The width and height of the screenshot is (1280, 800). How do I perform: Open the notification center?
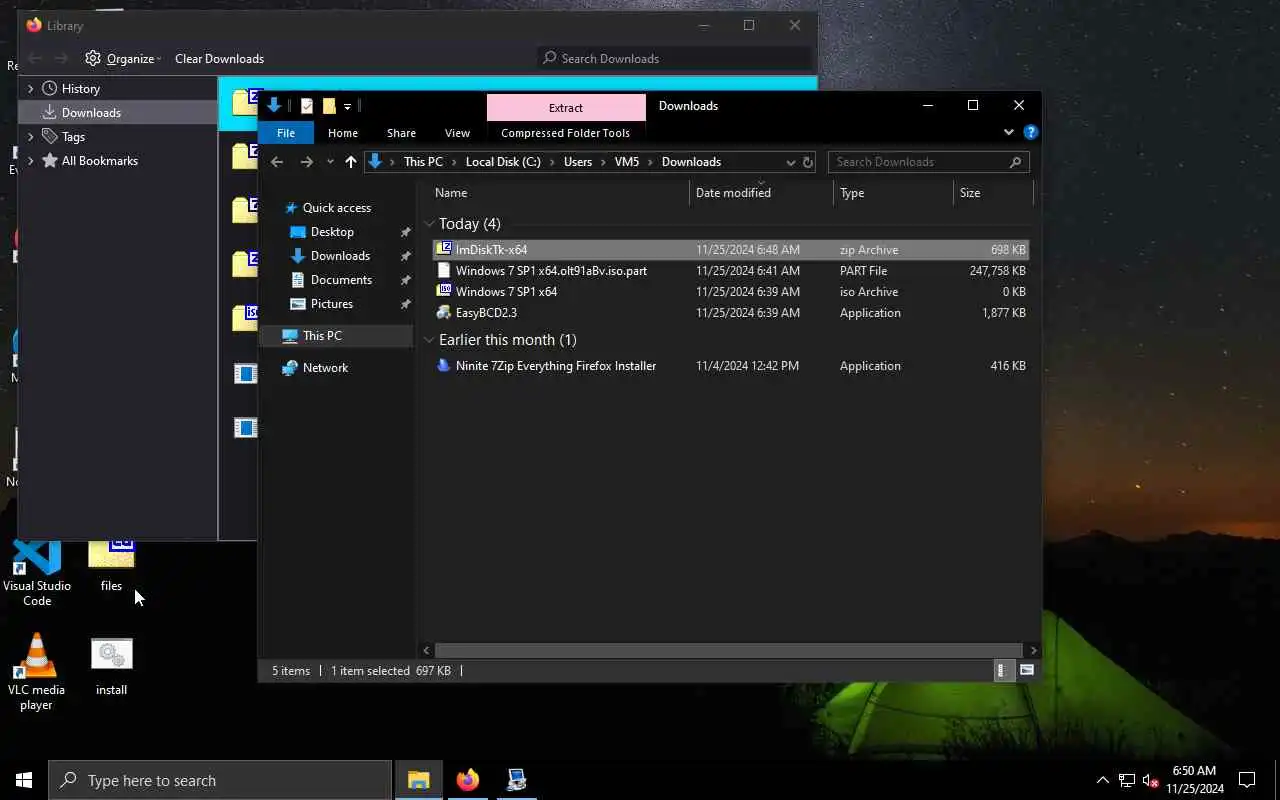[1247, 780]
